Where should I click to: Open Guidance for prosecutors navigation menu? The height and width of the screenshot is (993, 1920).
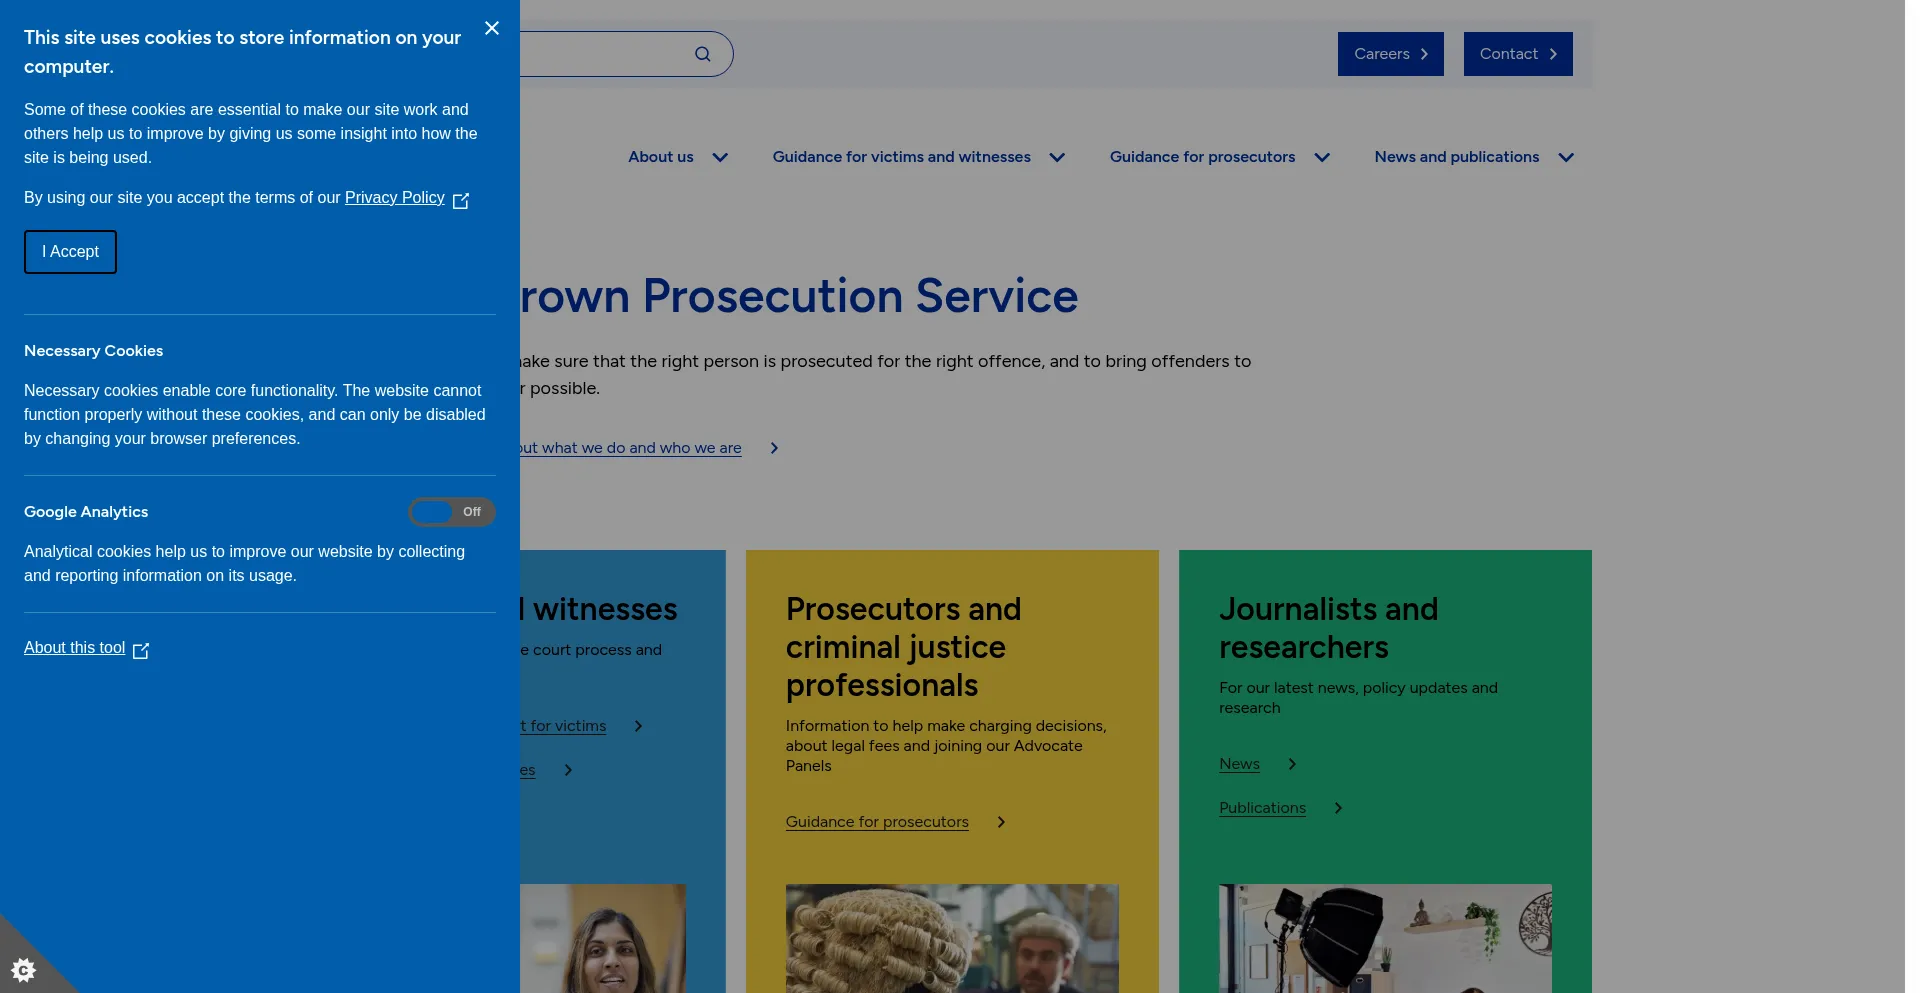tap(1202, 157)
